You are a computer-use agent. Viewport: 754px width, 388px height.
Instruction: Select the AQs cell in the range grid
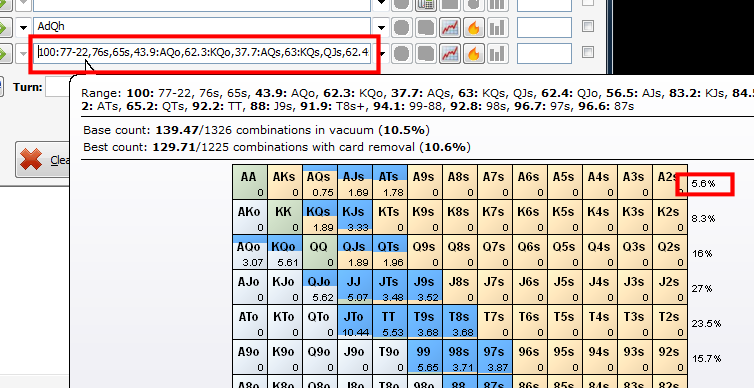click(x=320, y=182)
